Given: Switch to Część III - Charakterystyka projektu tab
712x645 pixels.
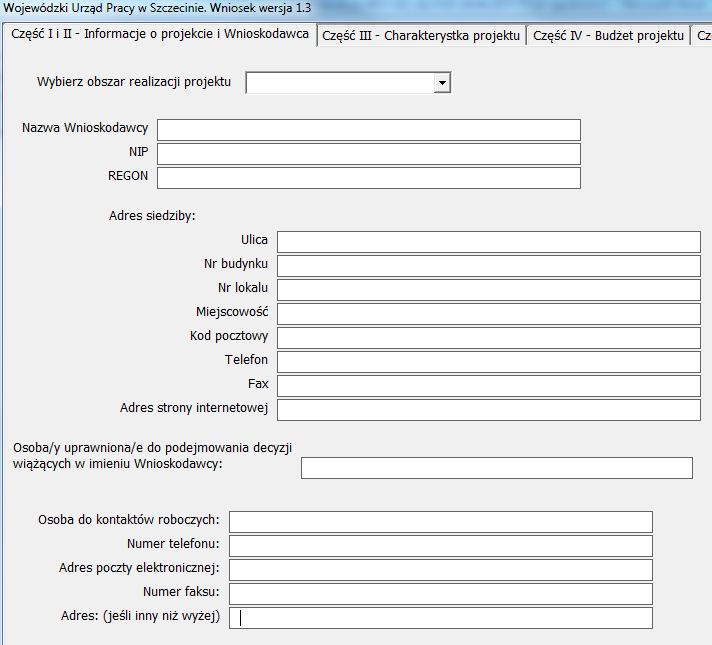Looking at the screenshot, I should (x=421, y=35).
